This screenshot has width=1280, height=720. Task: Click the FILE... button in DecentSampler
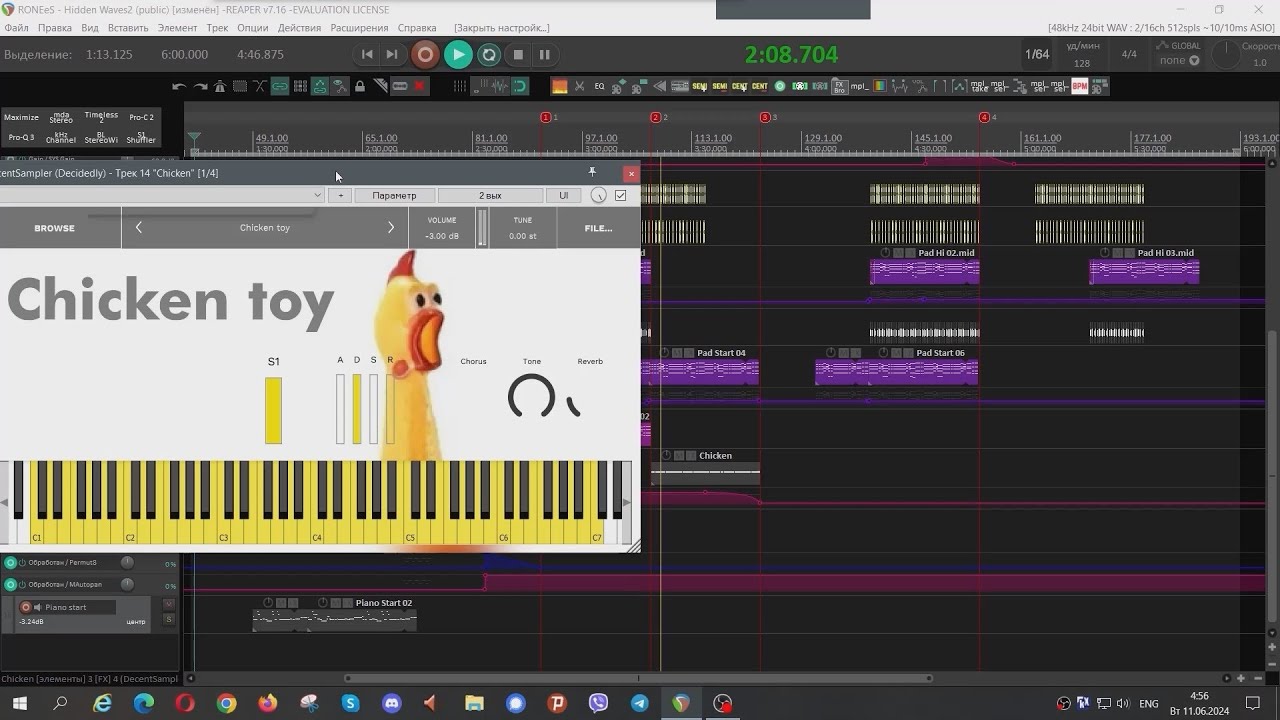(x=598, y=228)
